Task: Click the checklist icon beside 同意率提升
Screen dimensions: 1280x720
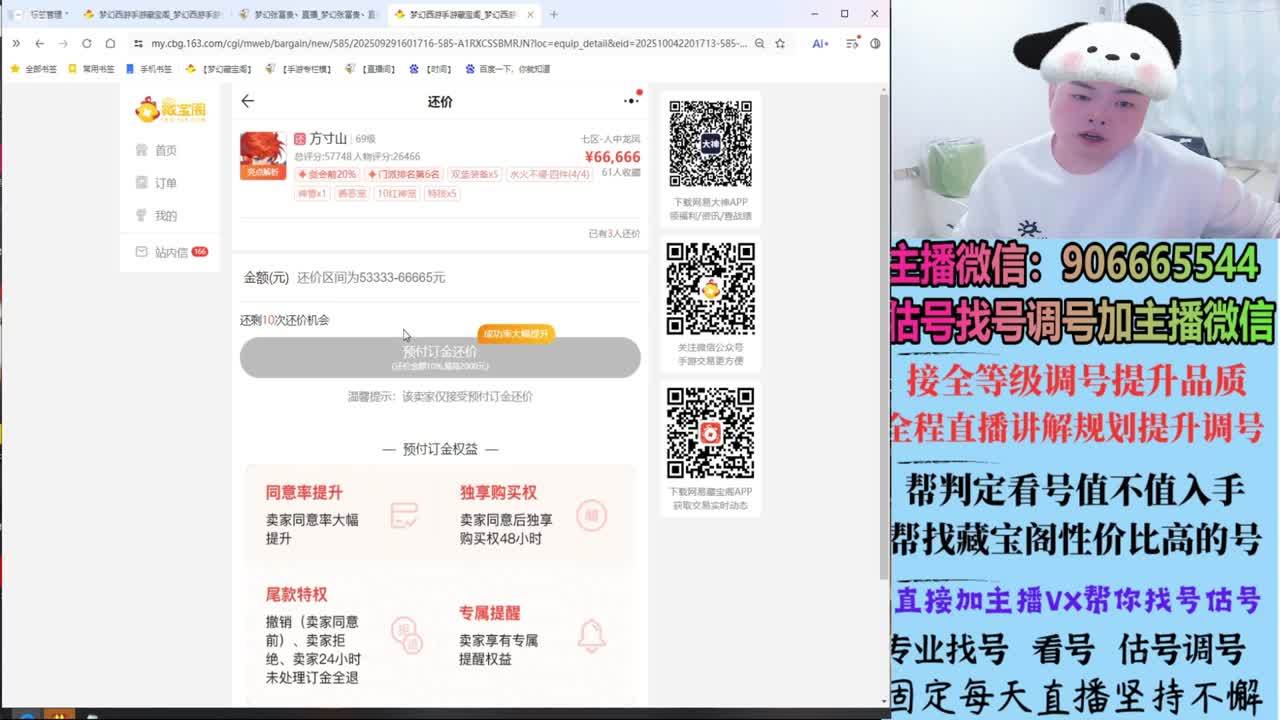Action: [404, 515]
